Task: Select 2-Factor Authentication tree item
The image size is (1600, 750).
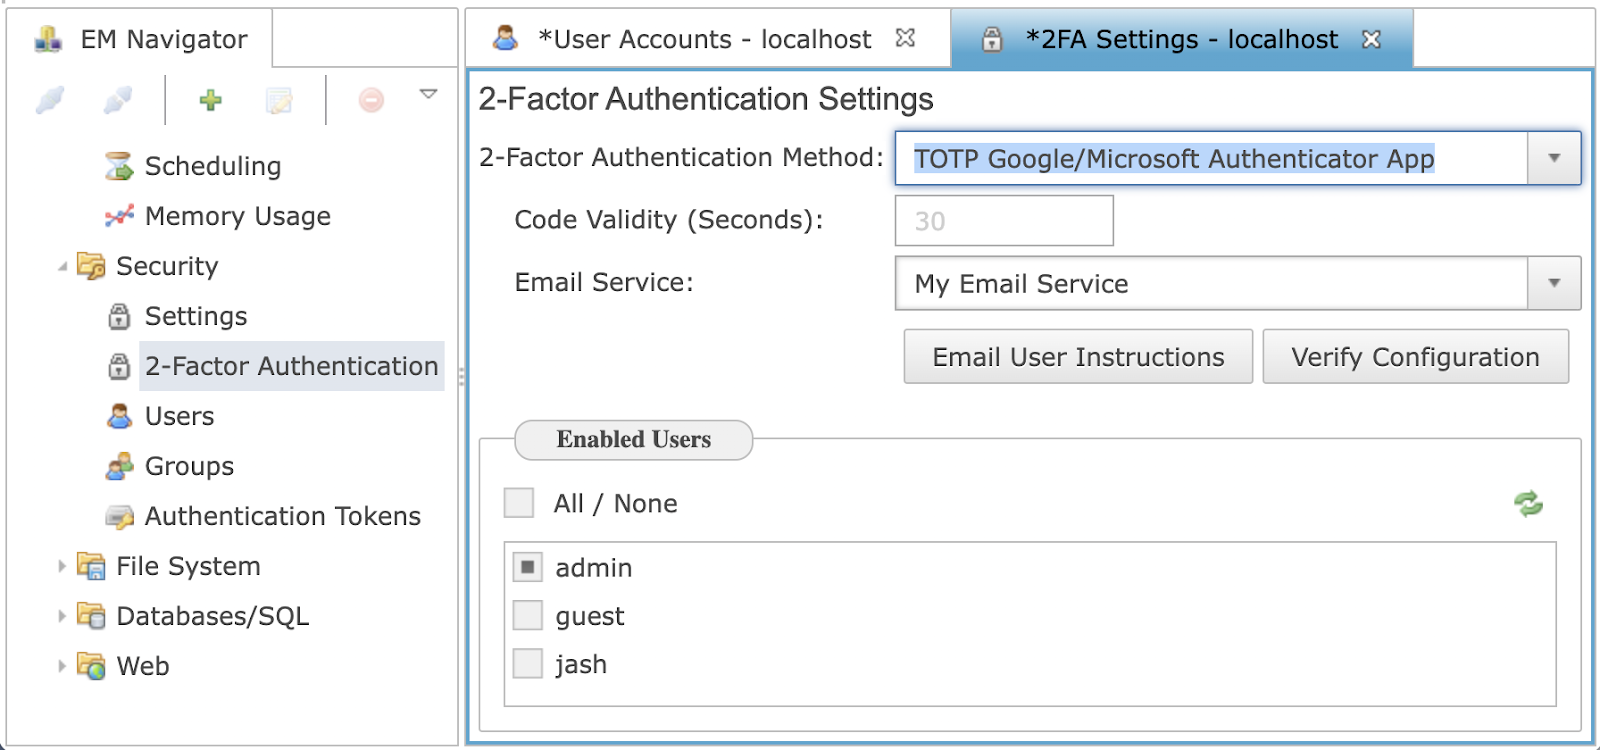Action: point(292,366)
